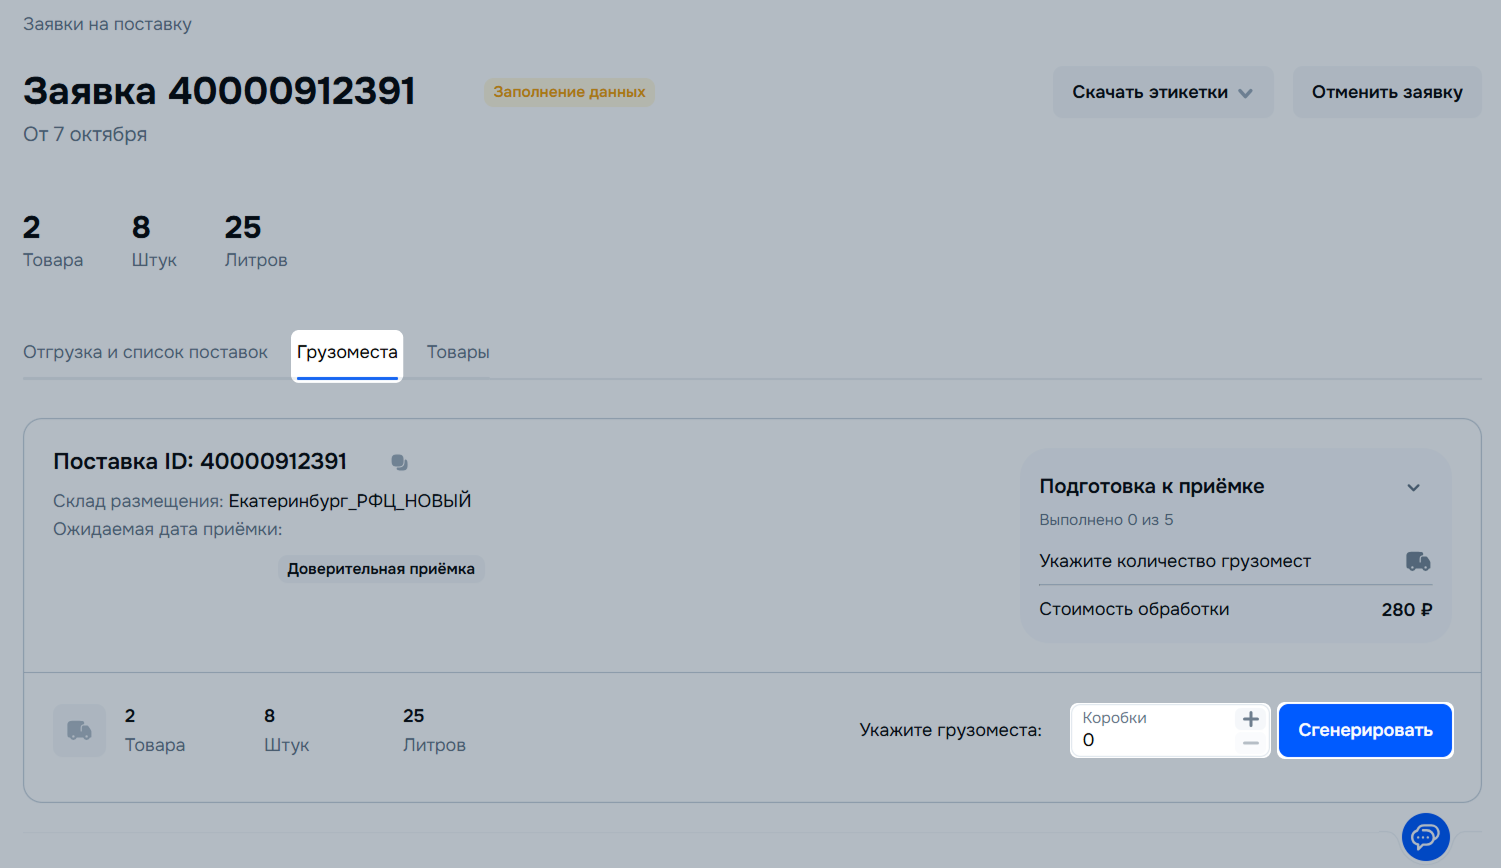Viewport: 1501px width, 868px height.
Task: Click warehouse name Екатеринбург_РФЦ_НОВЫЙ
Action: click(349, 501)
